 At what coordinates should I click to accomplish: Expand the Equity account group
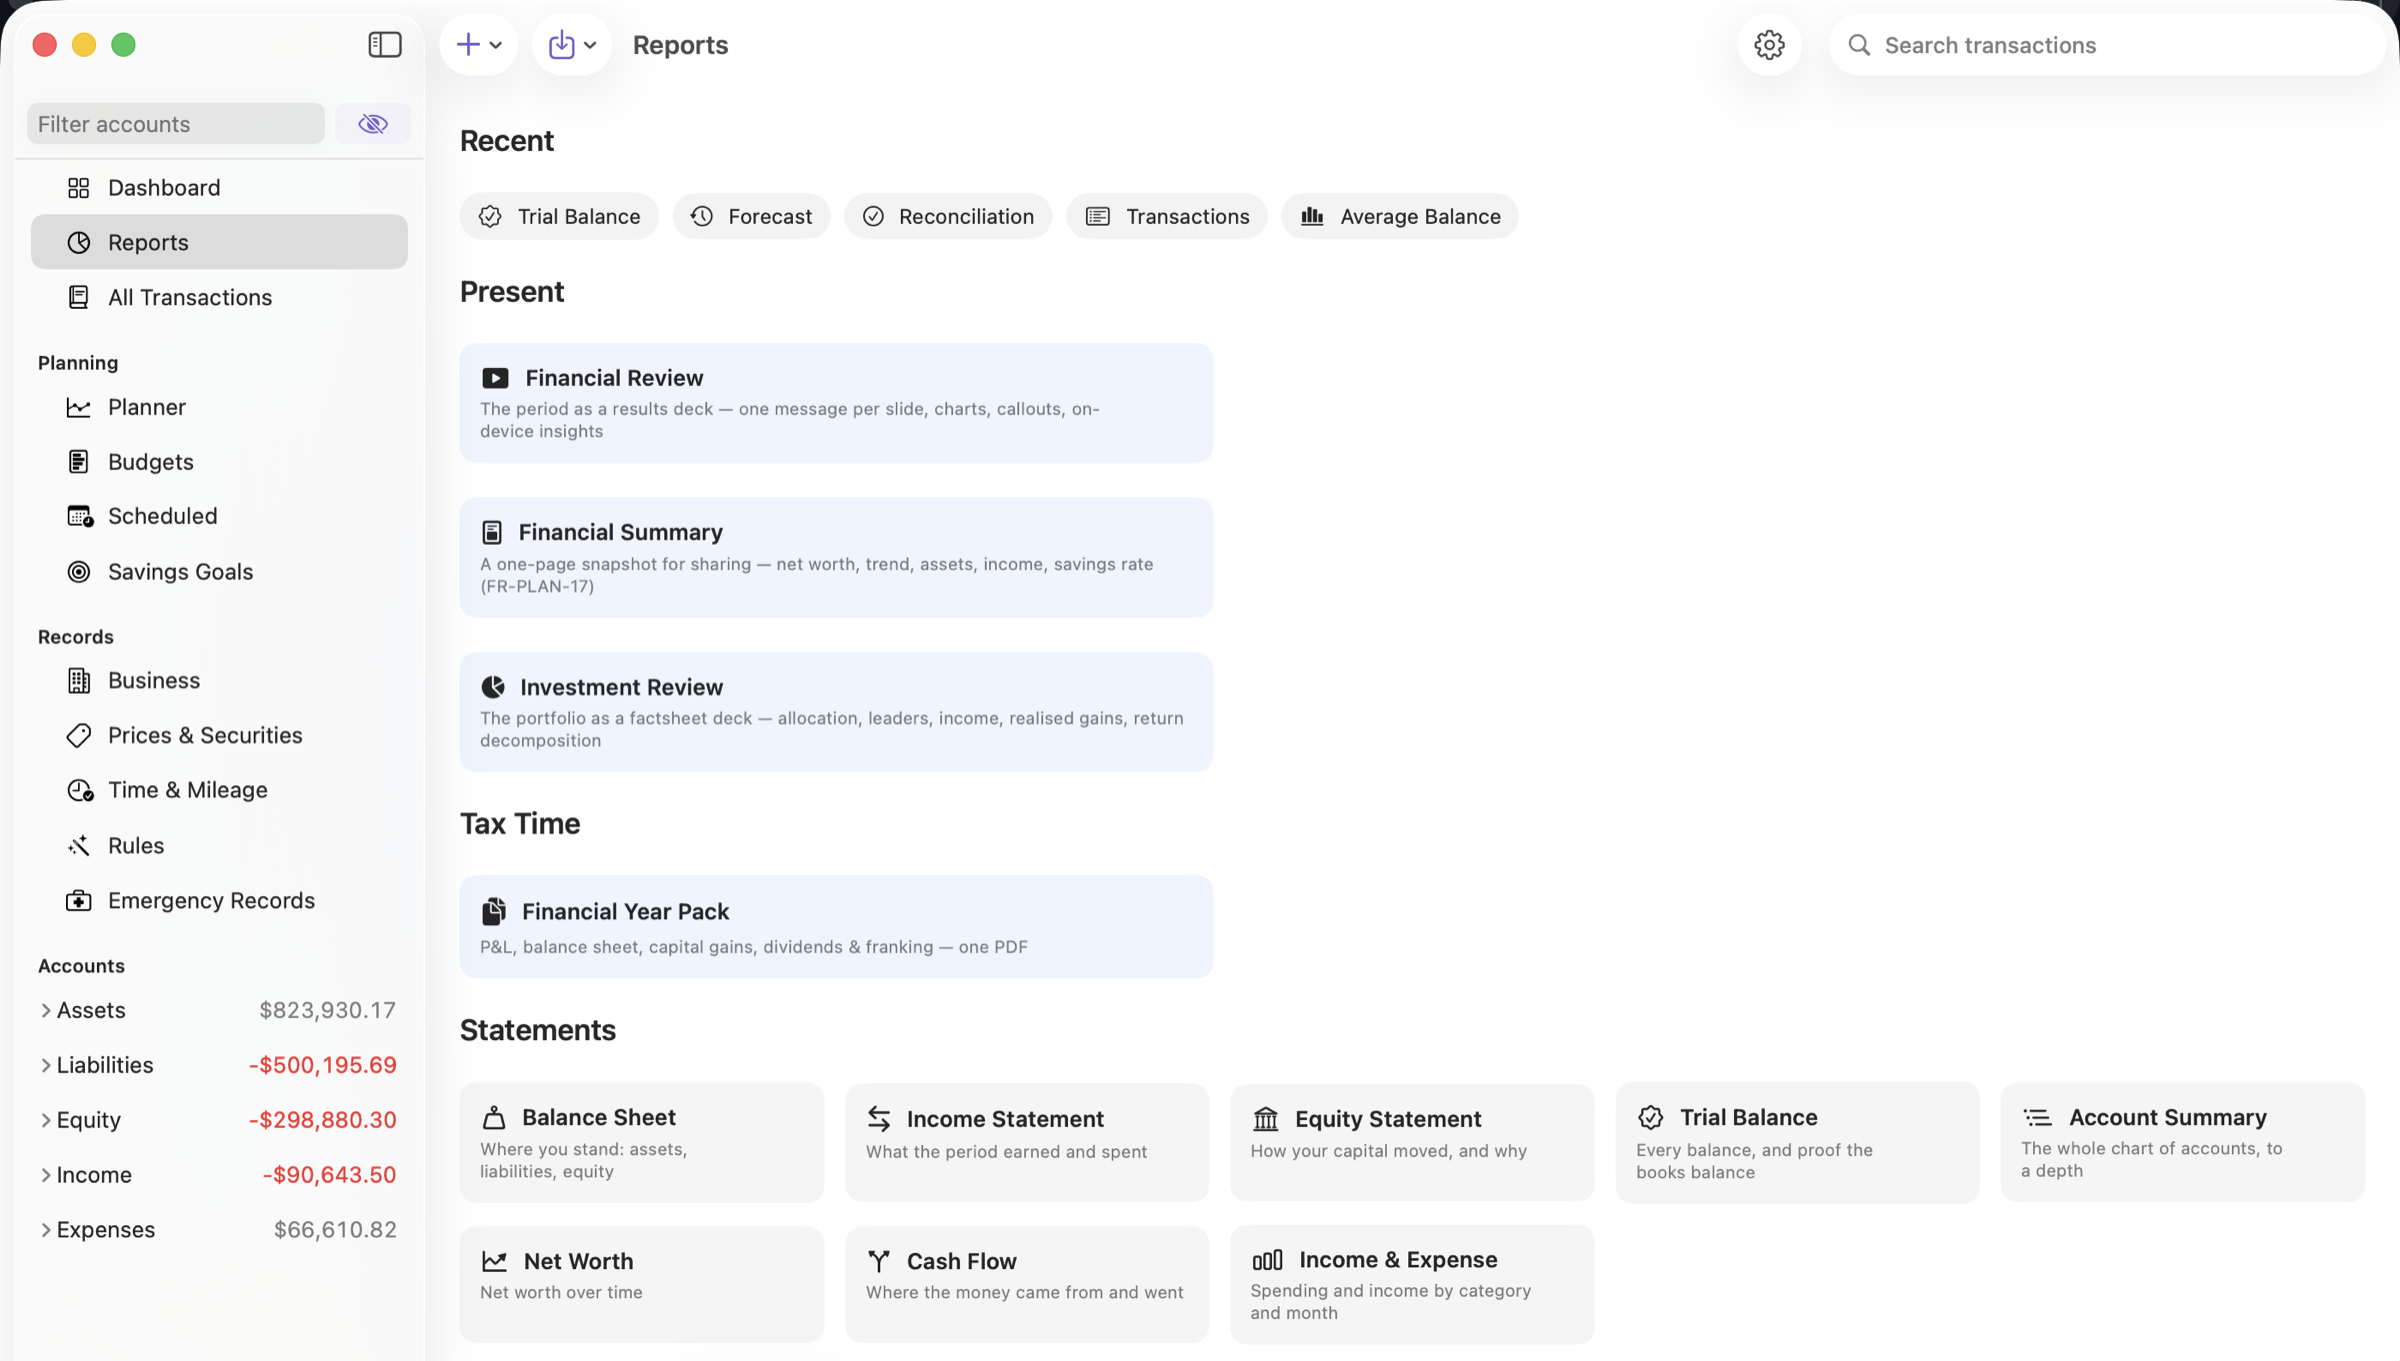45,1121
